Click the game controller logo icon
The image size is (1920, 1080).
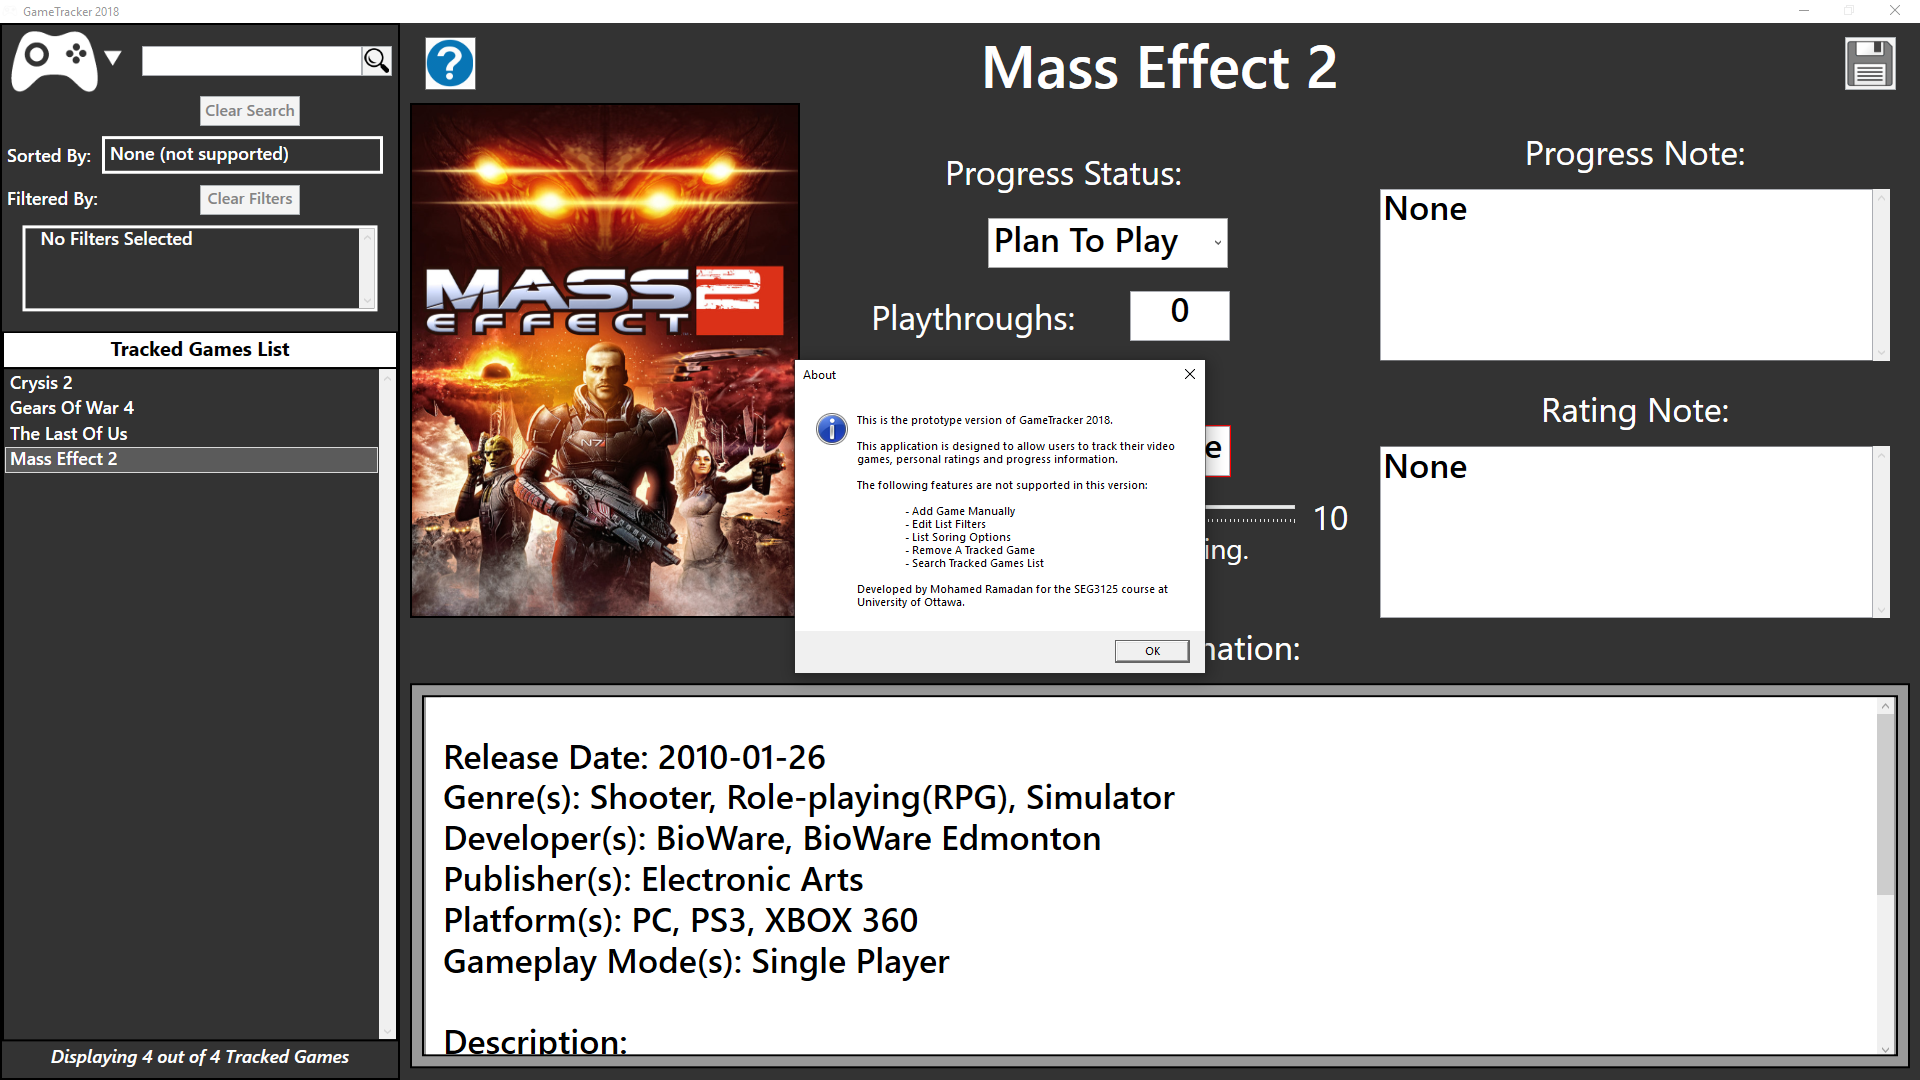click(54, 61)
